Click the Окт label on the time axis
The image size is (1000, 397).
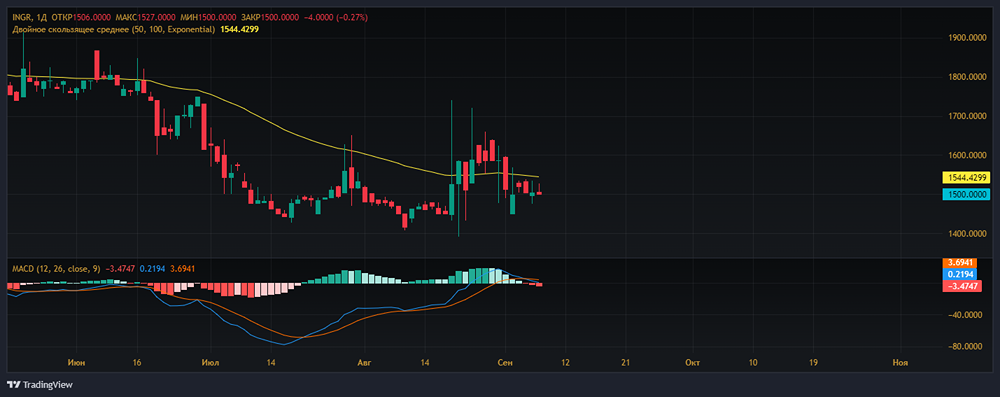(692, 363)
